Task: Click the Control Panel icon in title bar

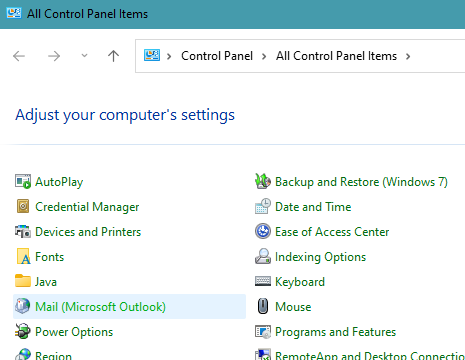Action: 14,13
